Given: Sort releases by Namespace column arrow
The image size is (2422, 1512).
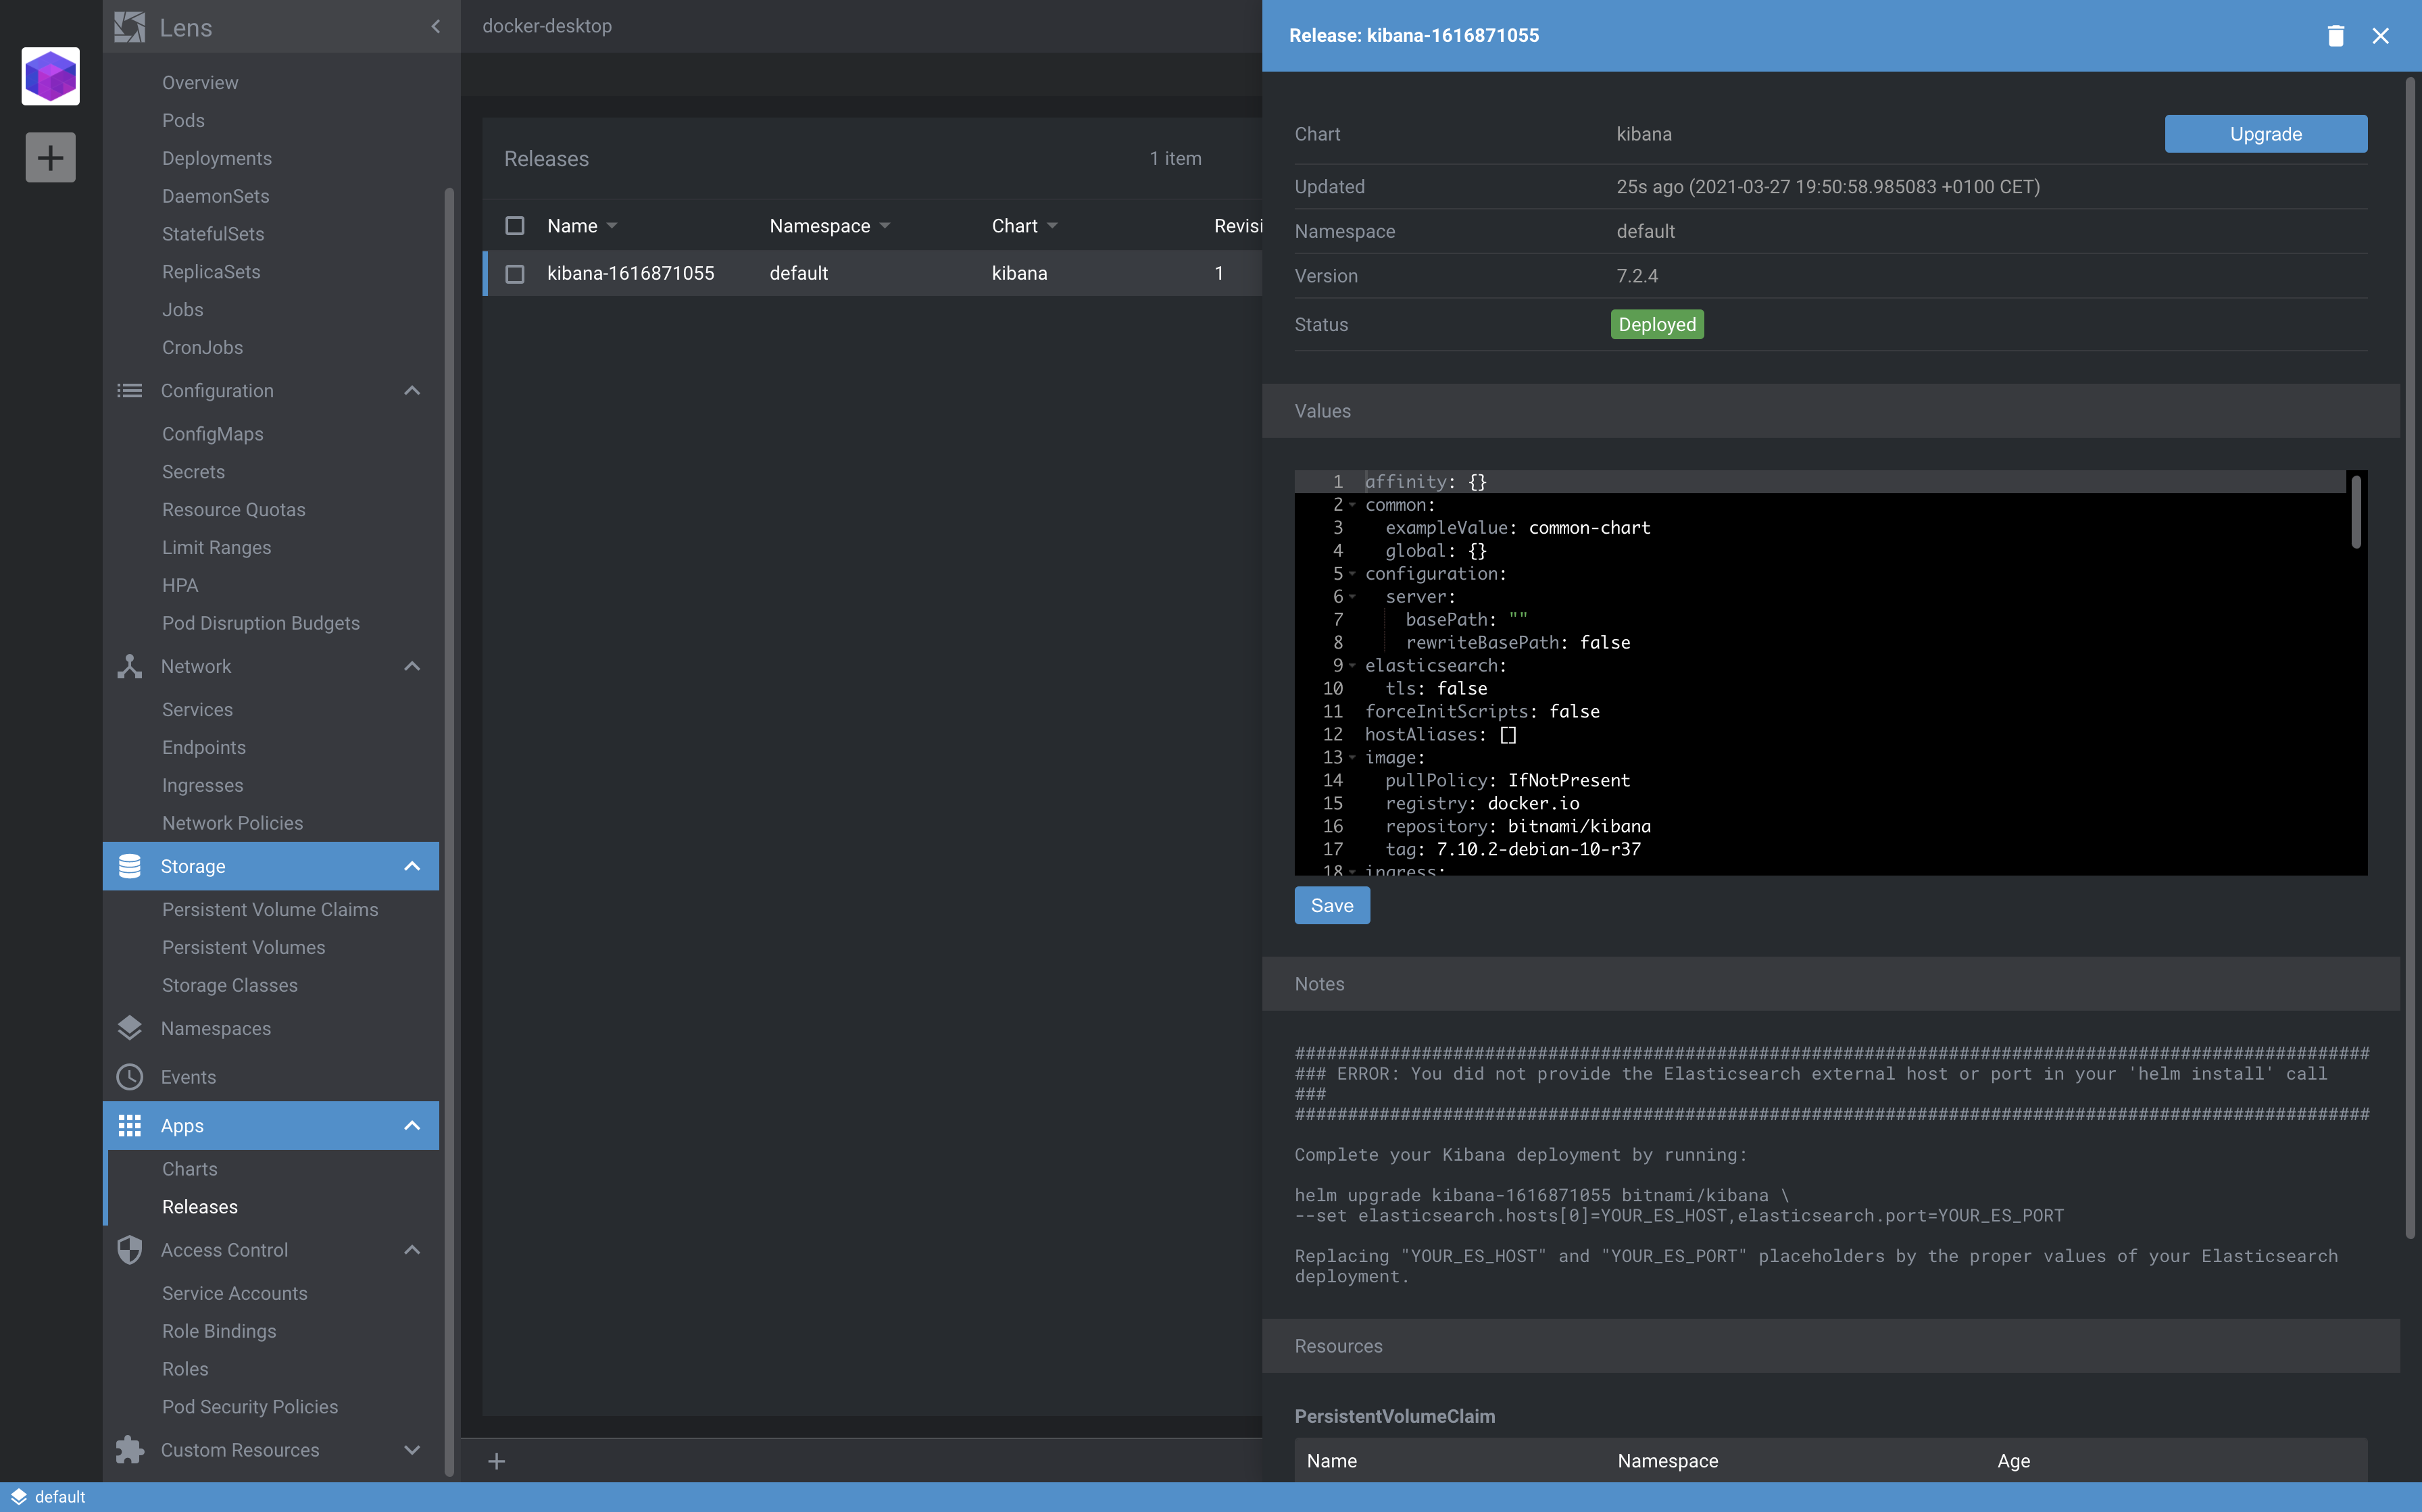Looking at the screenshot, I should tap(884, 226).
